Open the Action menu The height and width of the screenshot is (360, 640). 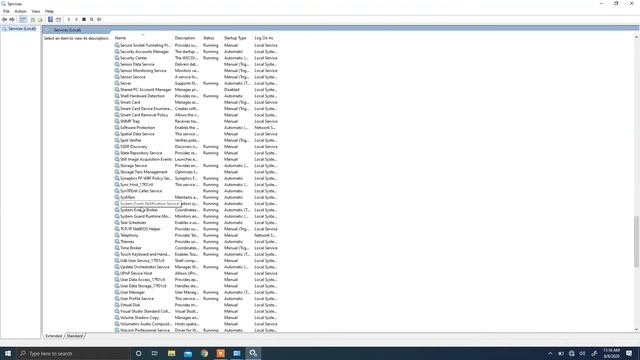pos(20,11)
